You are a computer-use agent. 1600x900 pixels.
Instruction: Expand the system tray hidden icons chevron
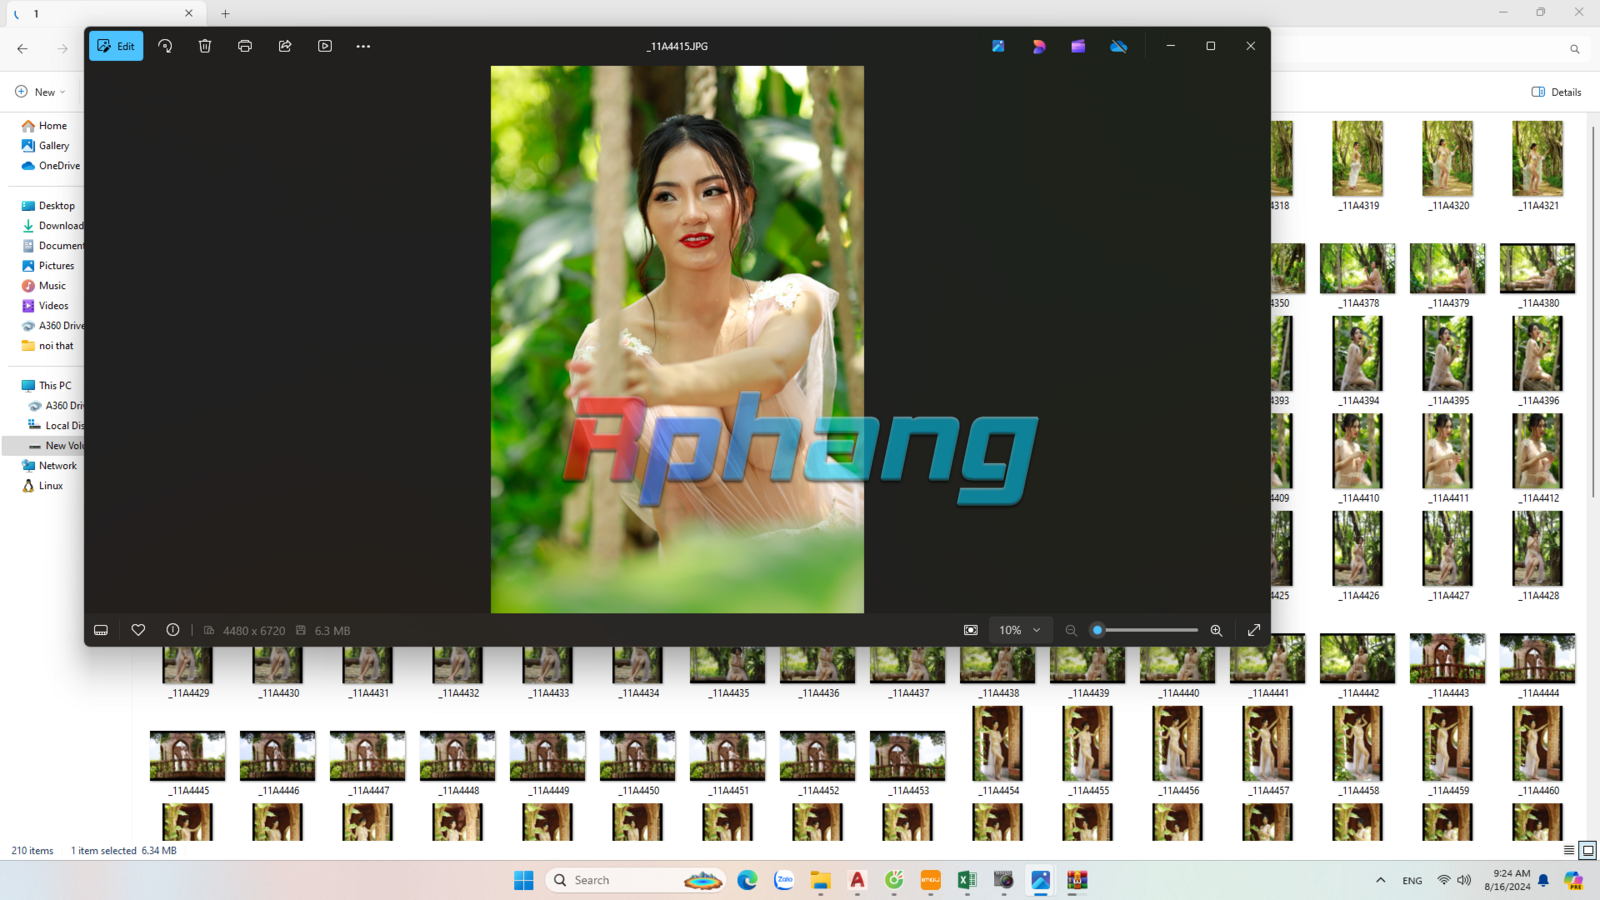tap(1381, 880)
